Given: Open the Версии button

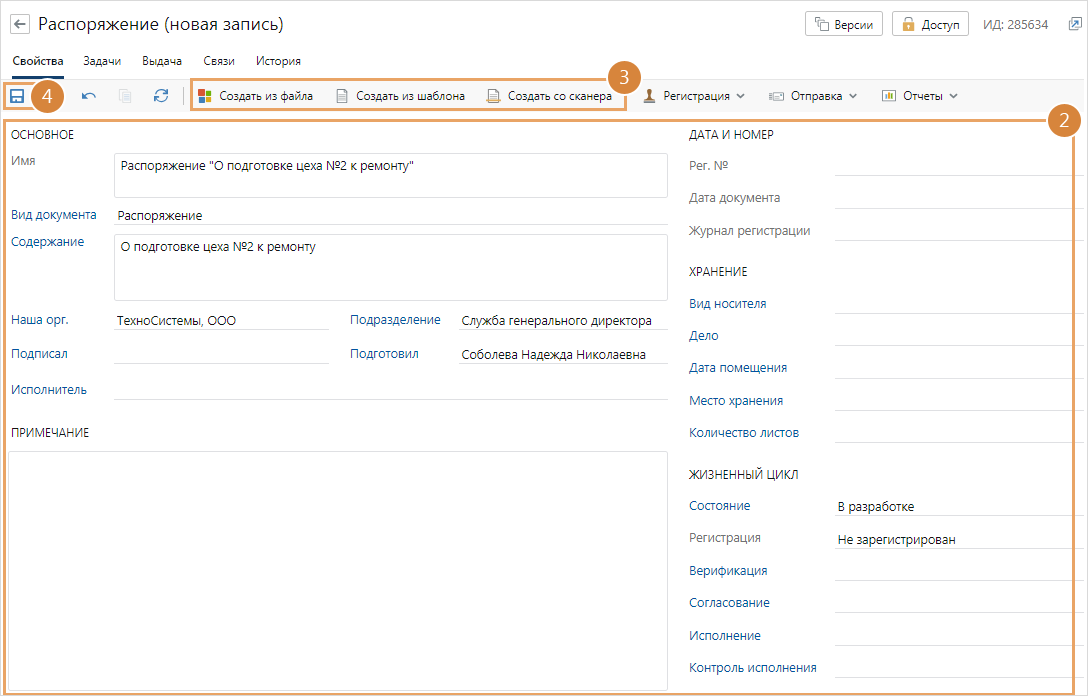Looking at the screenshot, I should tap(844, 24).
